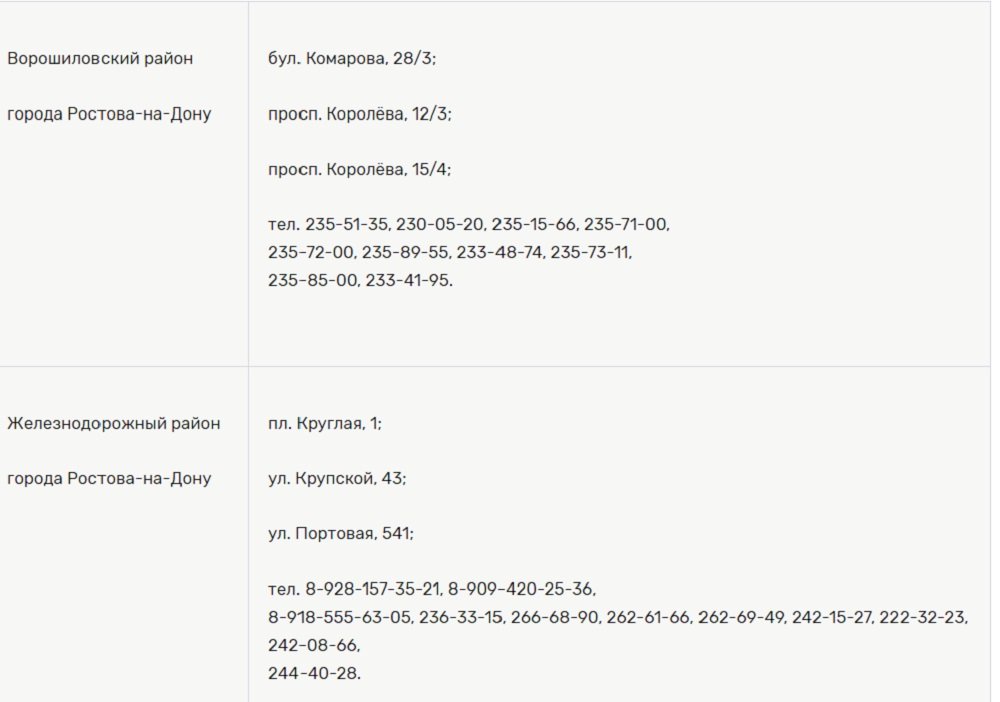Select address бул. Комарова, 28/3
The width and height of the screenshot is (1000, 702).
(352, 59)
